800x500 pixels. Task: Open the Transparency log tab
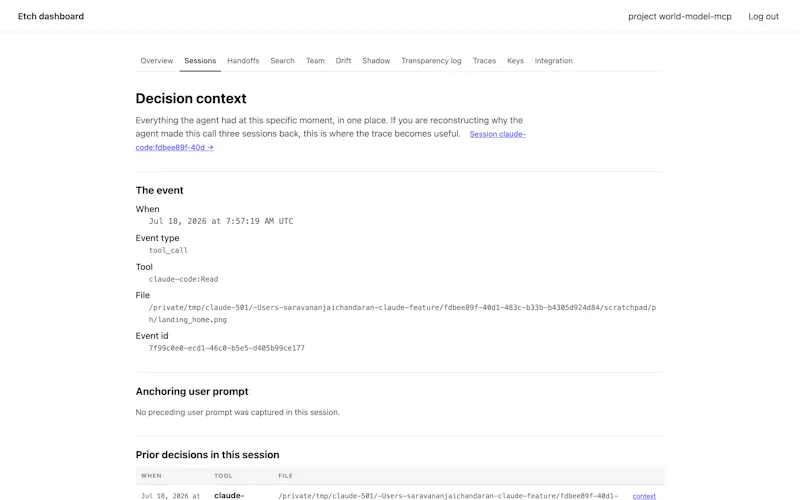431,61
